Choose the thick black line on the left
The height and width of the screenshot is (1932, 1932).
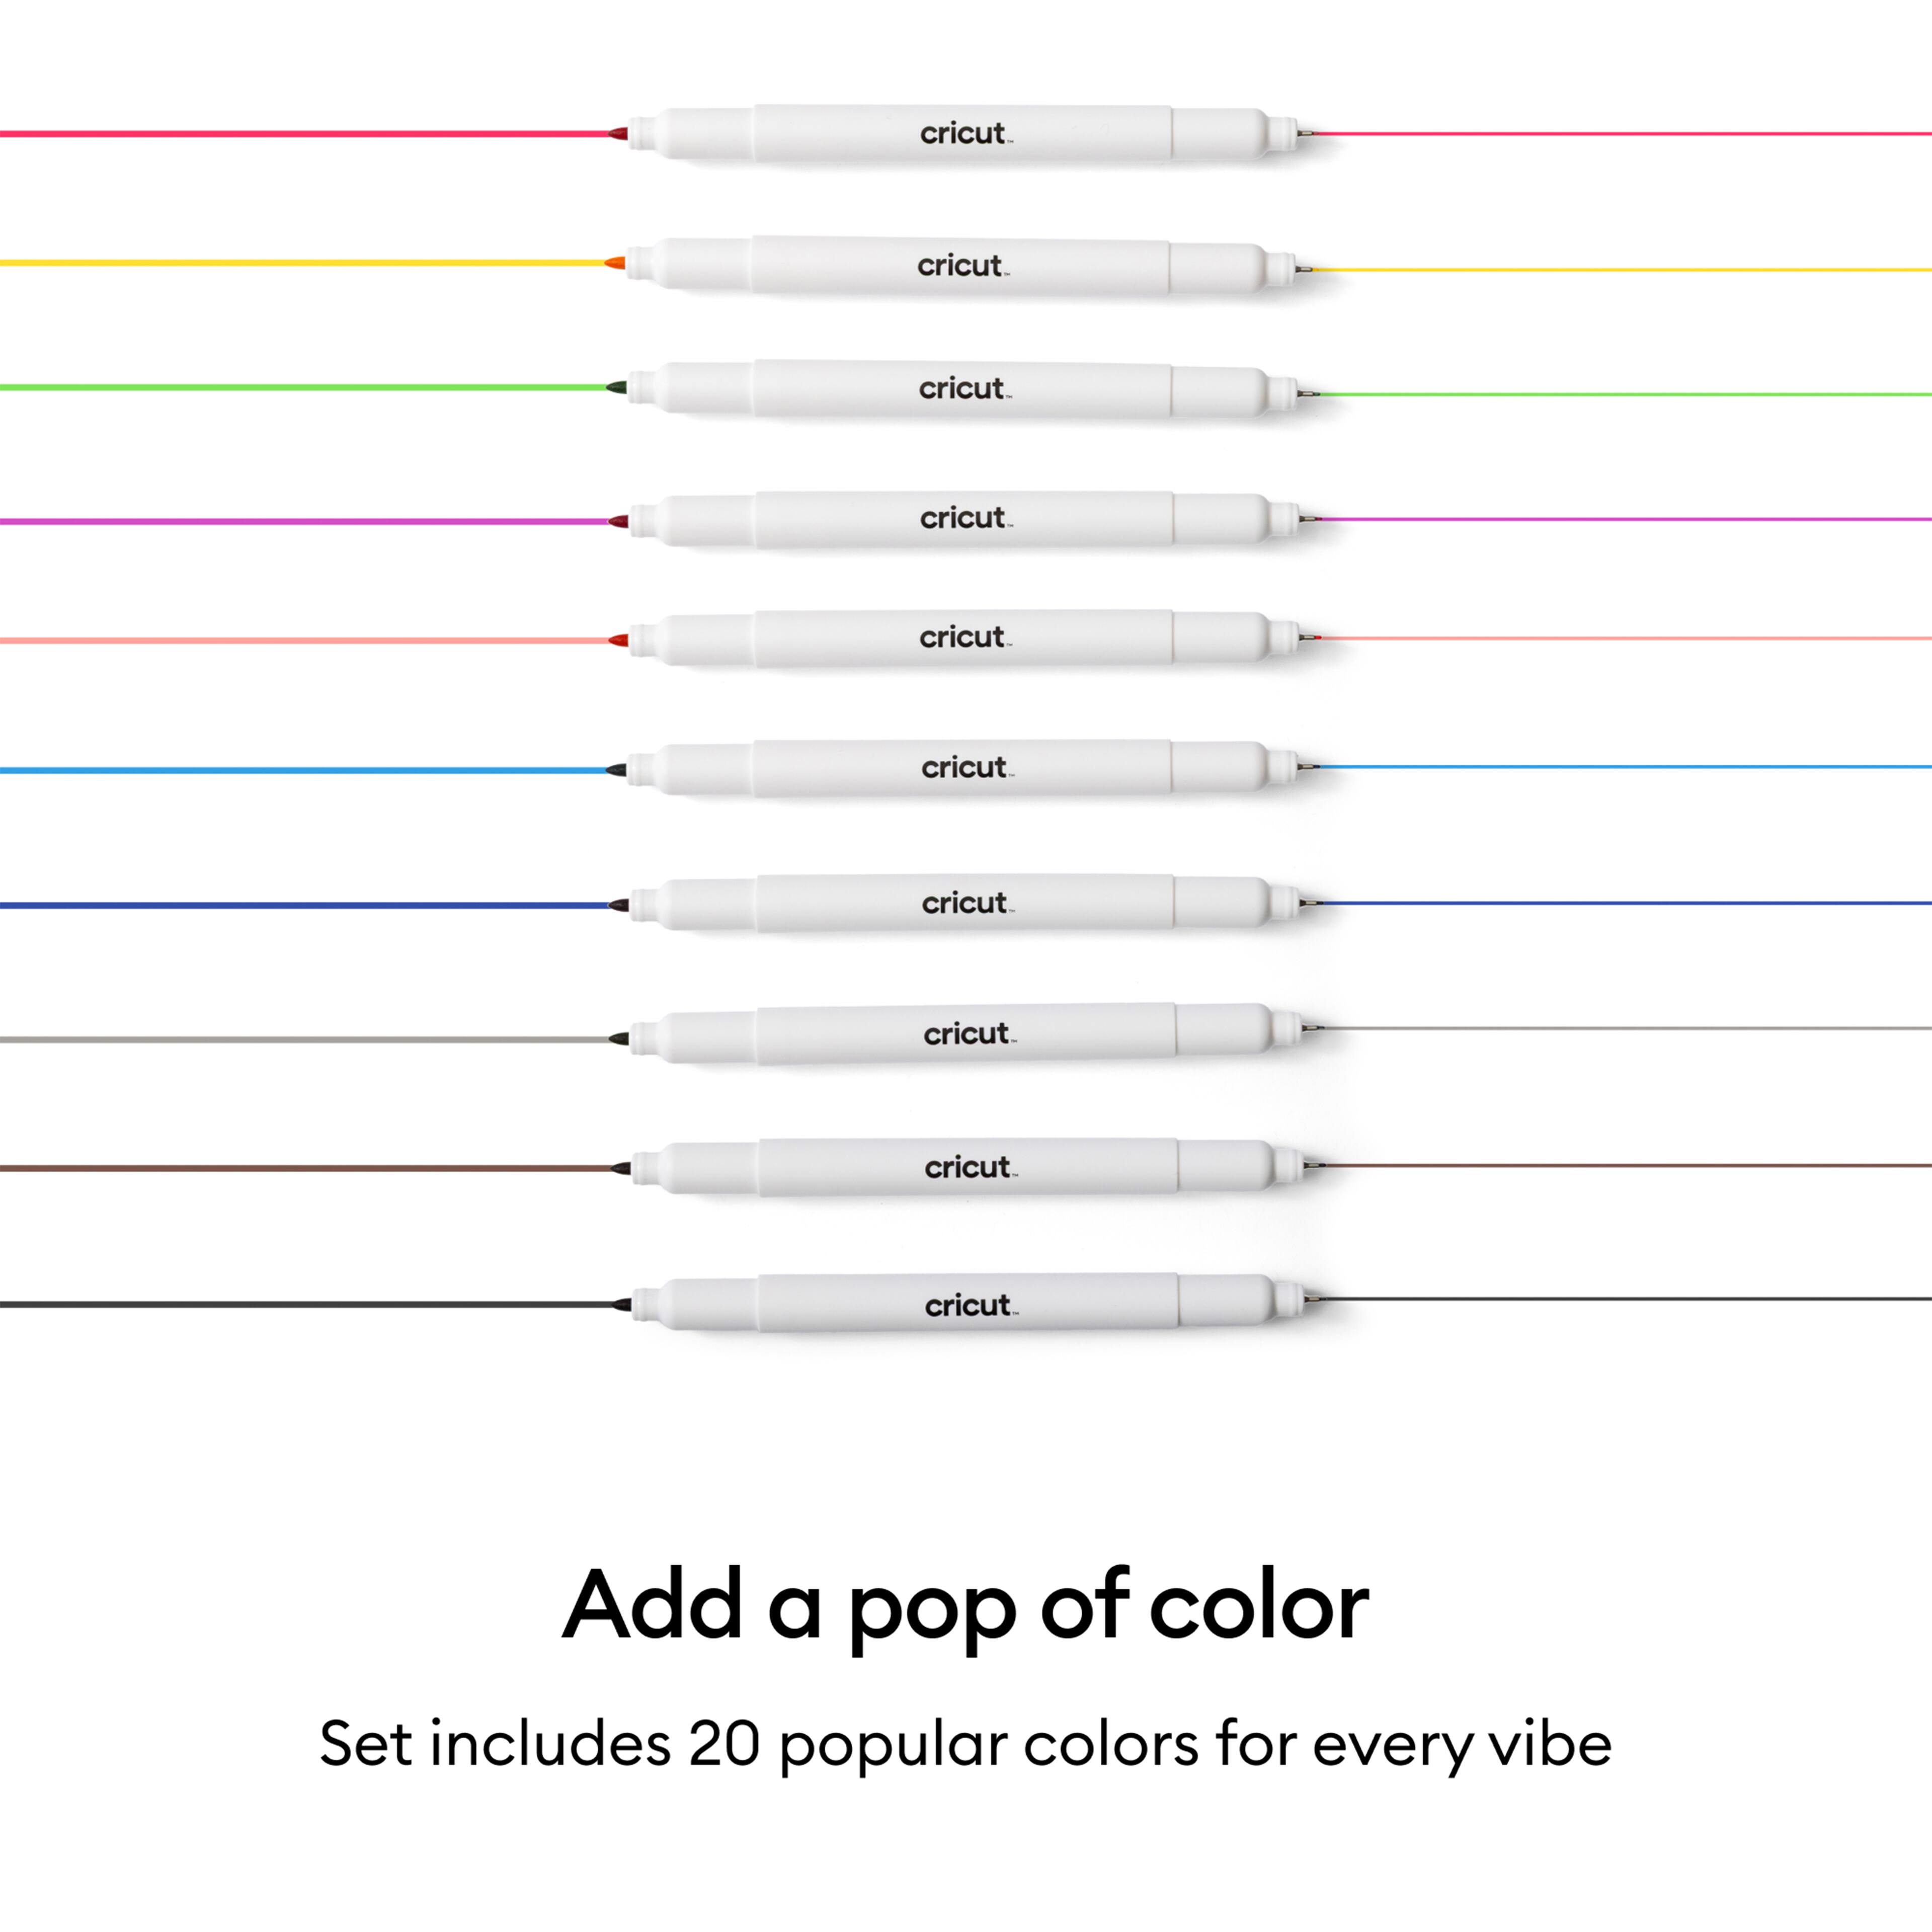(x=300, y=1304)
